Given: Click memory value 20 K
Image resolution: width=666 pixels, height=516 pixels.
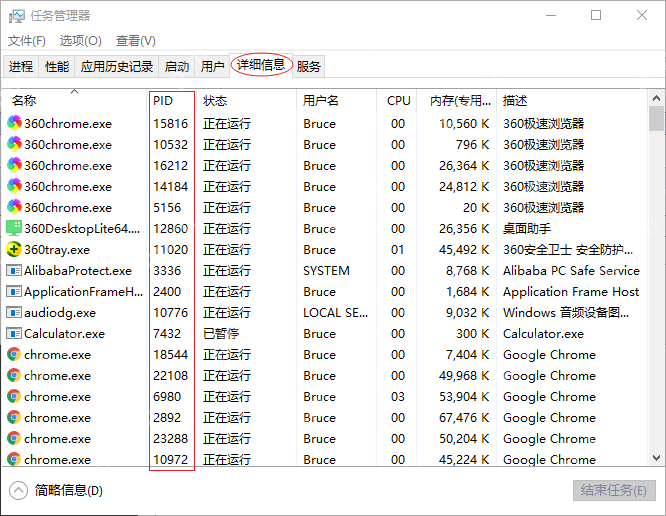Looking at the screenshot, I should (476, 208).
